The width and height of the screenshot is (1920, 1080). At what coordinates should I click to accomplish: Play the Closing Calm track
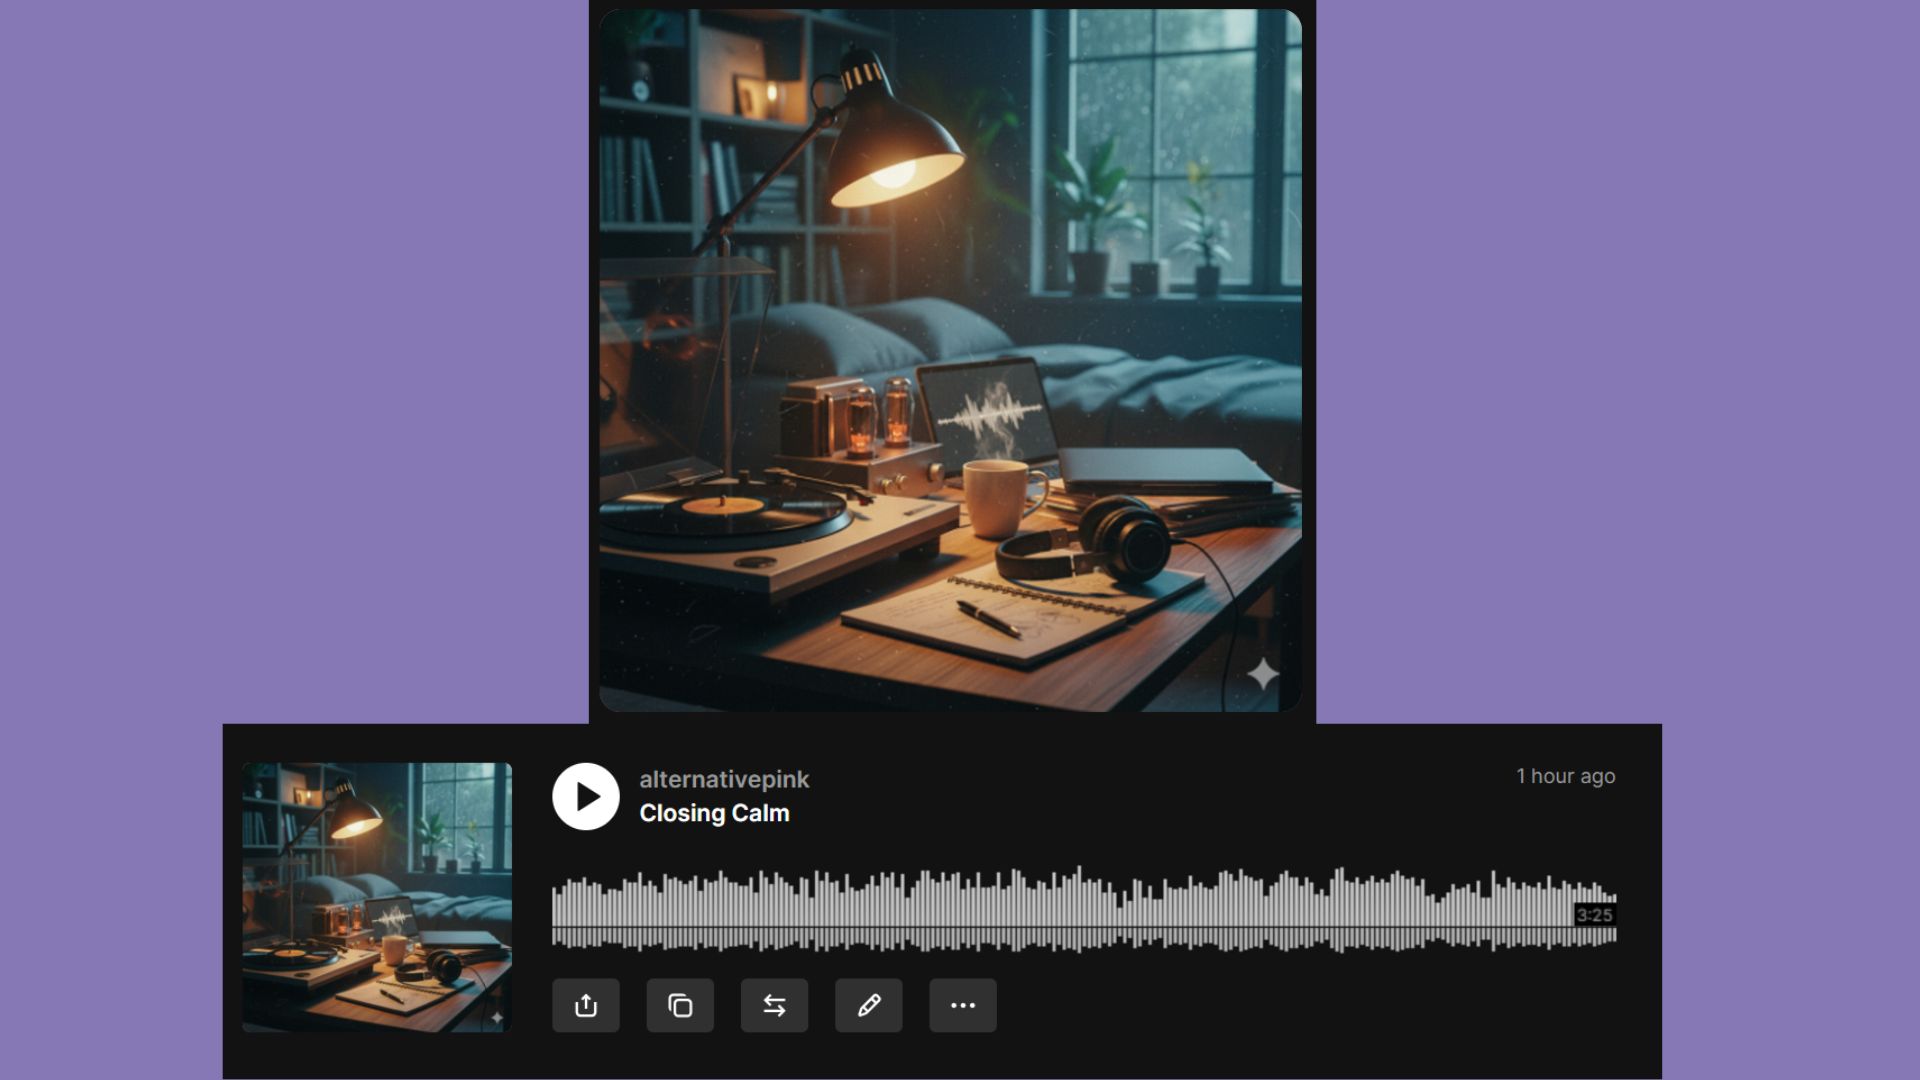point(586,796)
